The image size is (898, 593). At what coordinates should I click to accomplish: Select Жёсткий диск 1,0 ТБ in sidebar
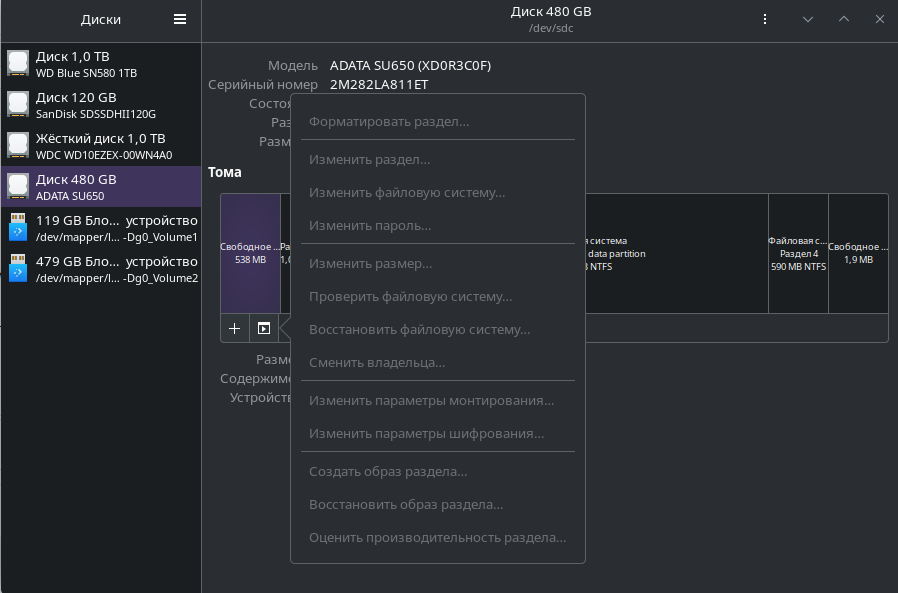click(x=101, y=146)
